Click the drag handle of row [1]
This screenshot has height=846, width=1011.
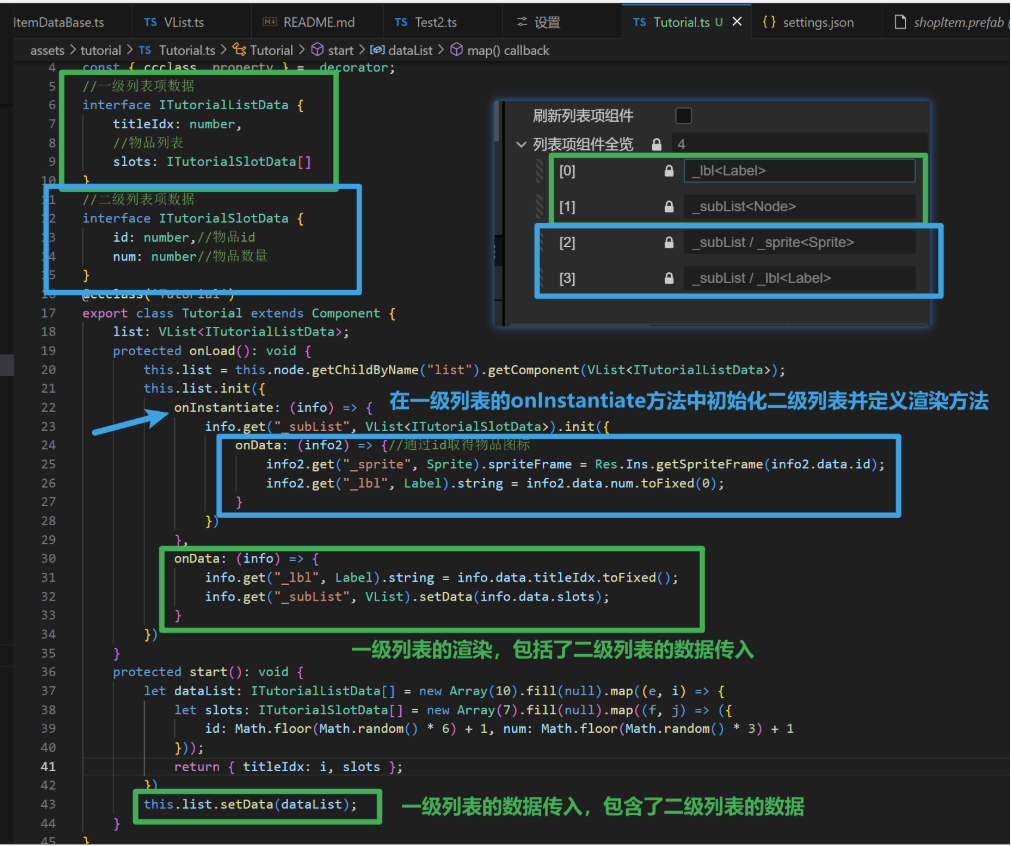coord(540,206)
